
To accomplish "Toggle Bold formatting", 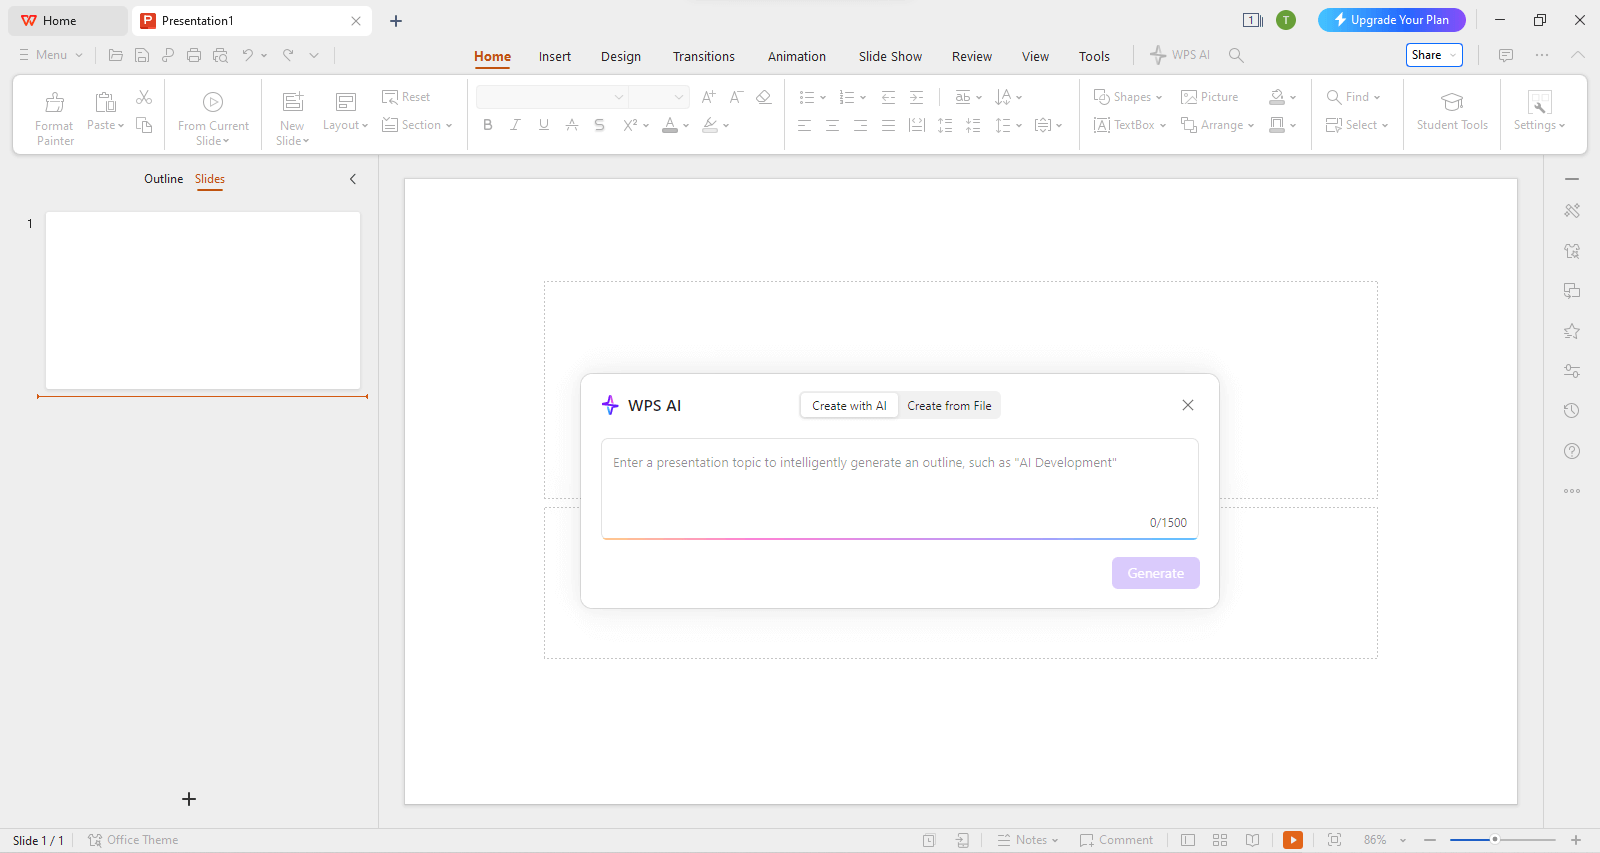I will point(488,125).
